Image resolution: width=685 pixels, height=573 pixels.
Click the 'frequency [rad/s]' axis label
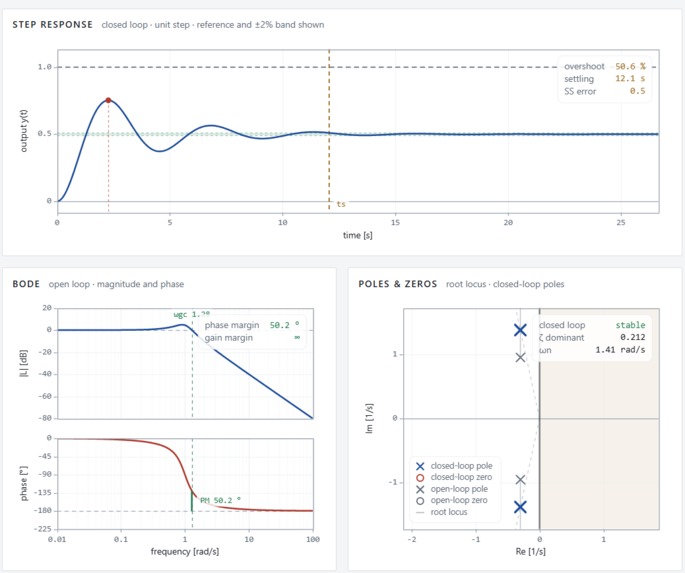[x=185, y=552]
